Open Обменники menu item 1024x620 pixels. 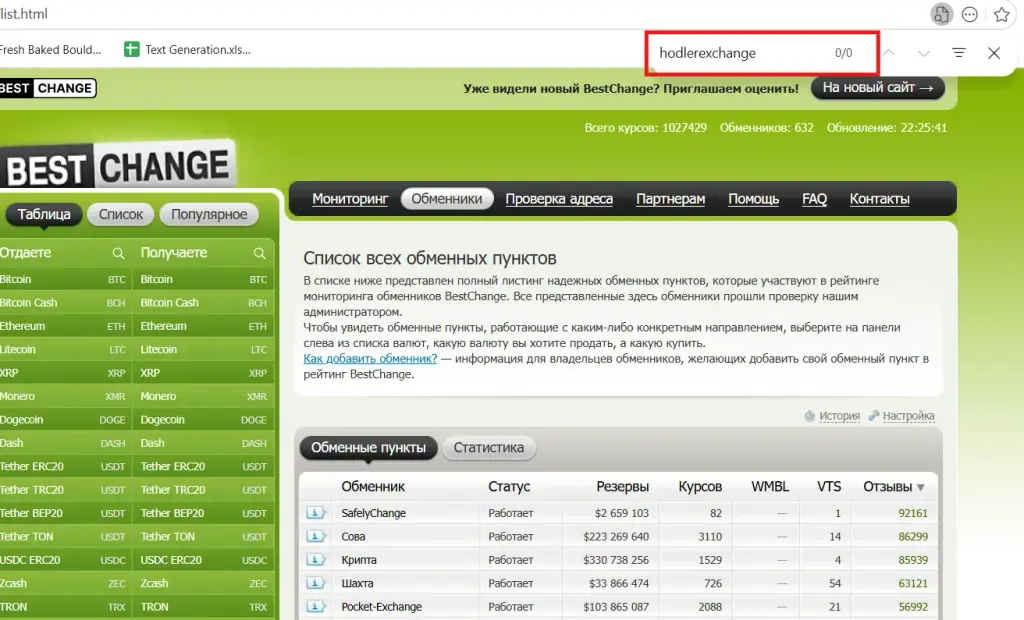[x=447, y=199]
